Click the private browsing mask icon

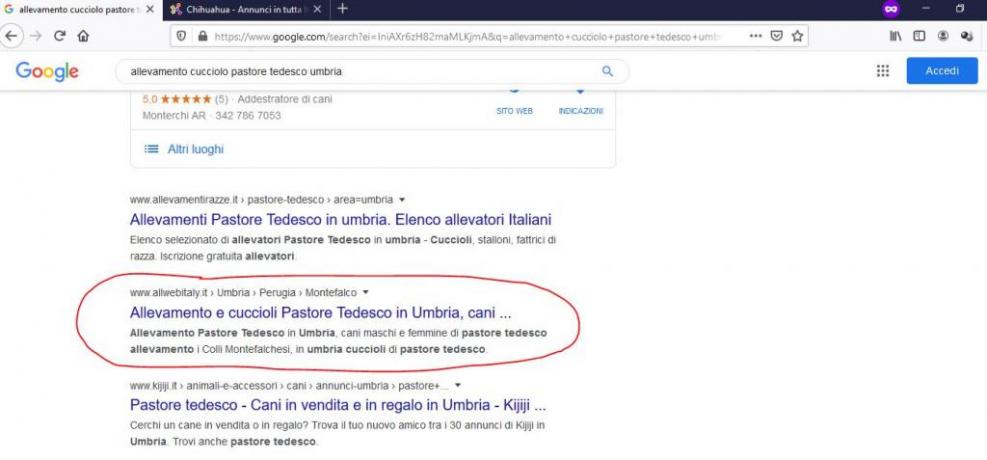coord(891,9)
